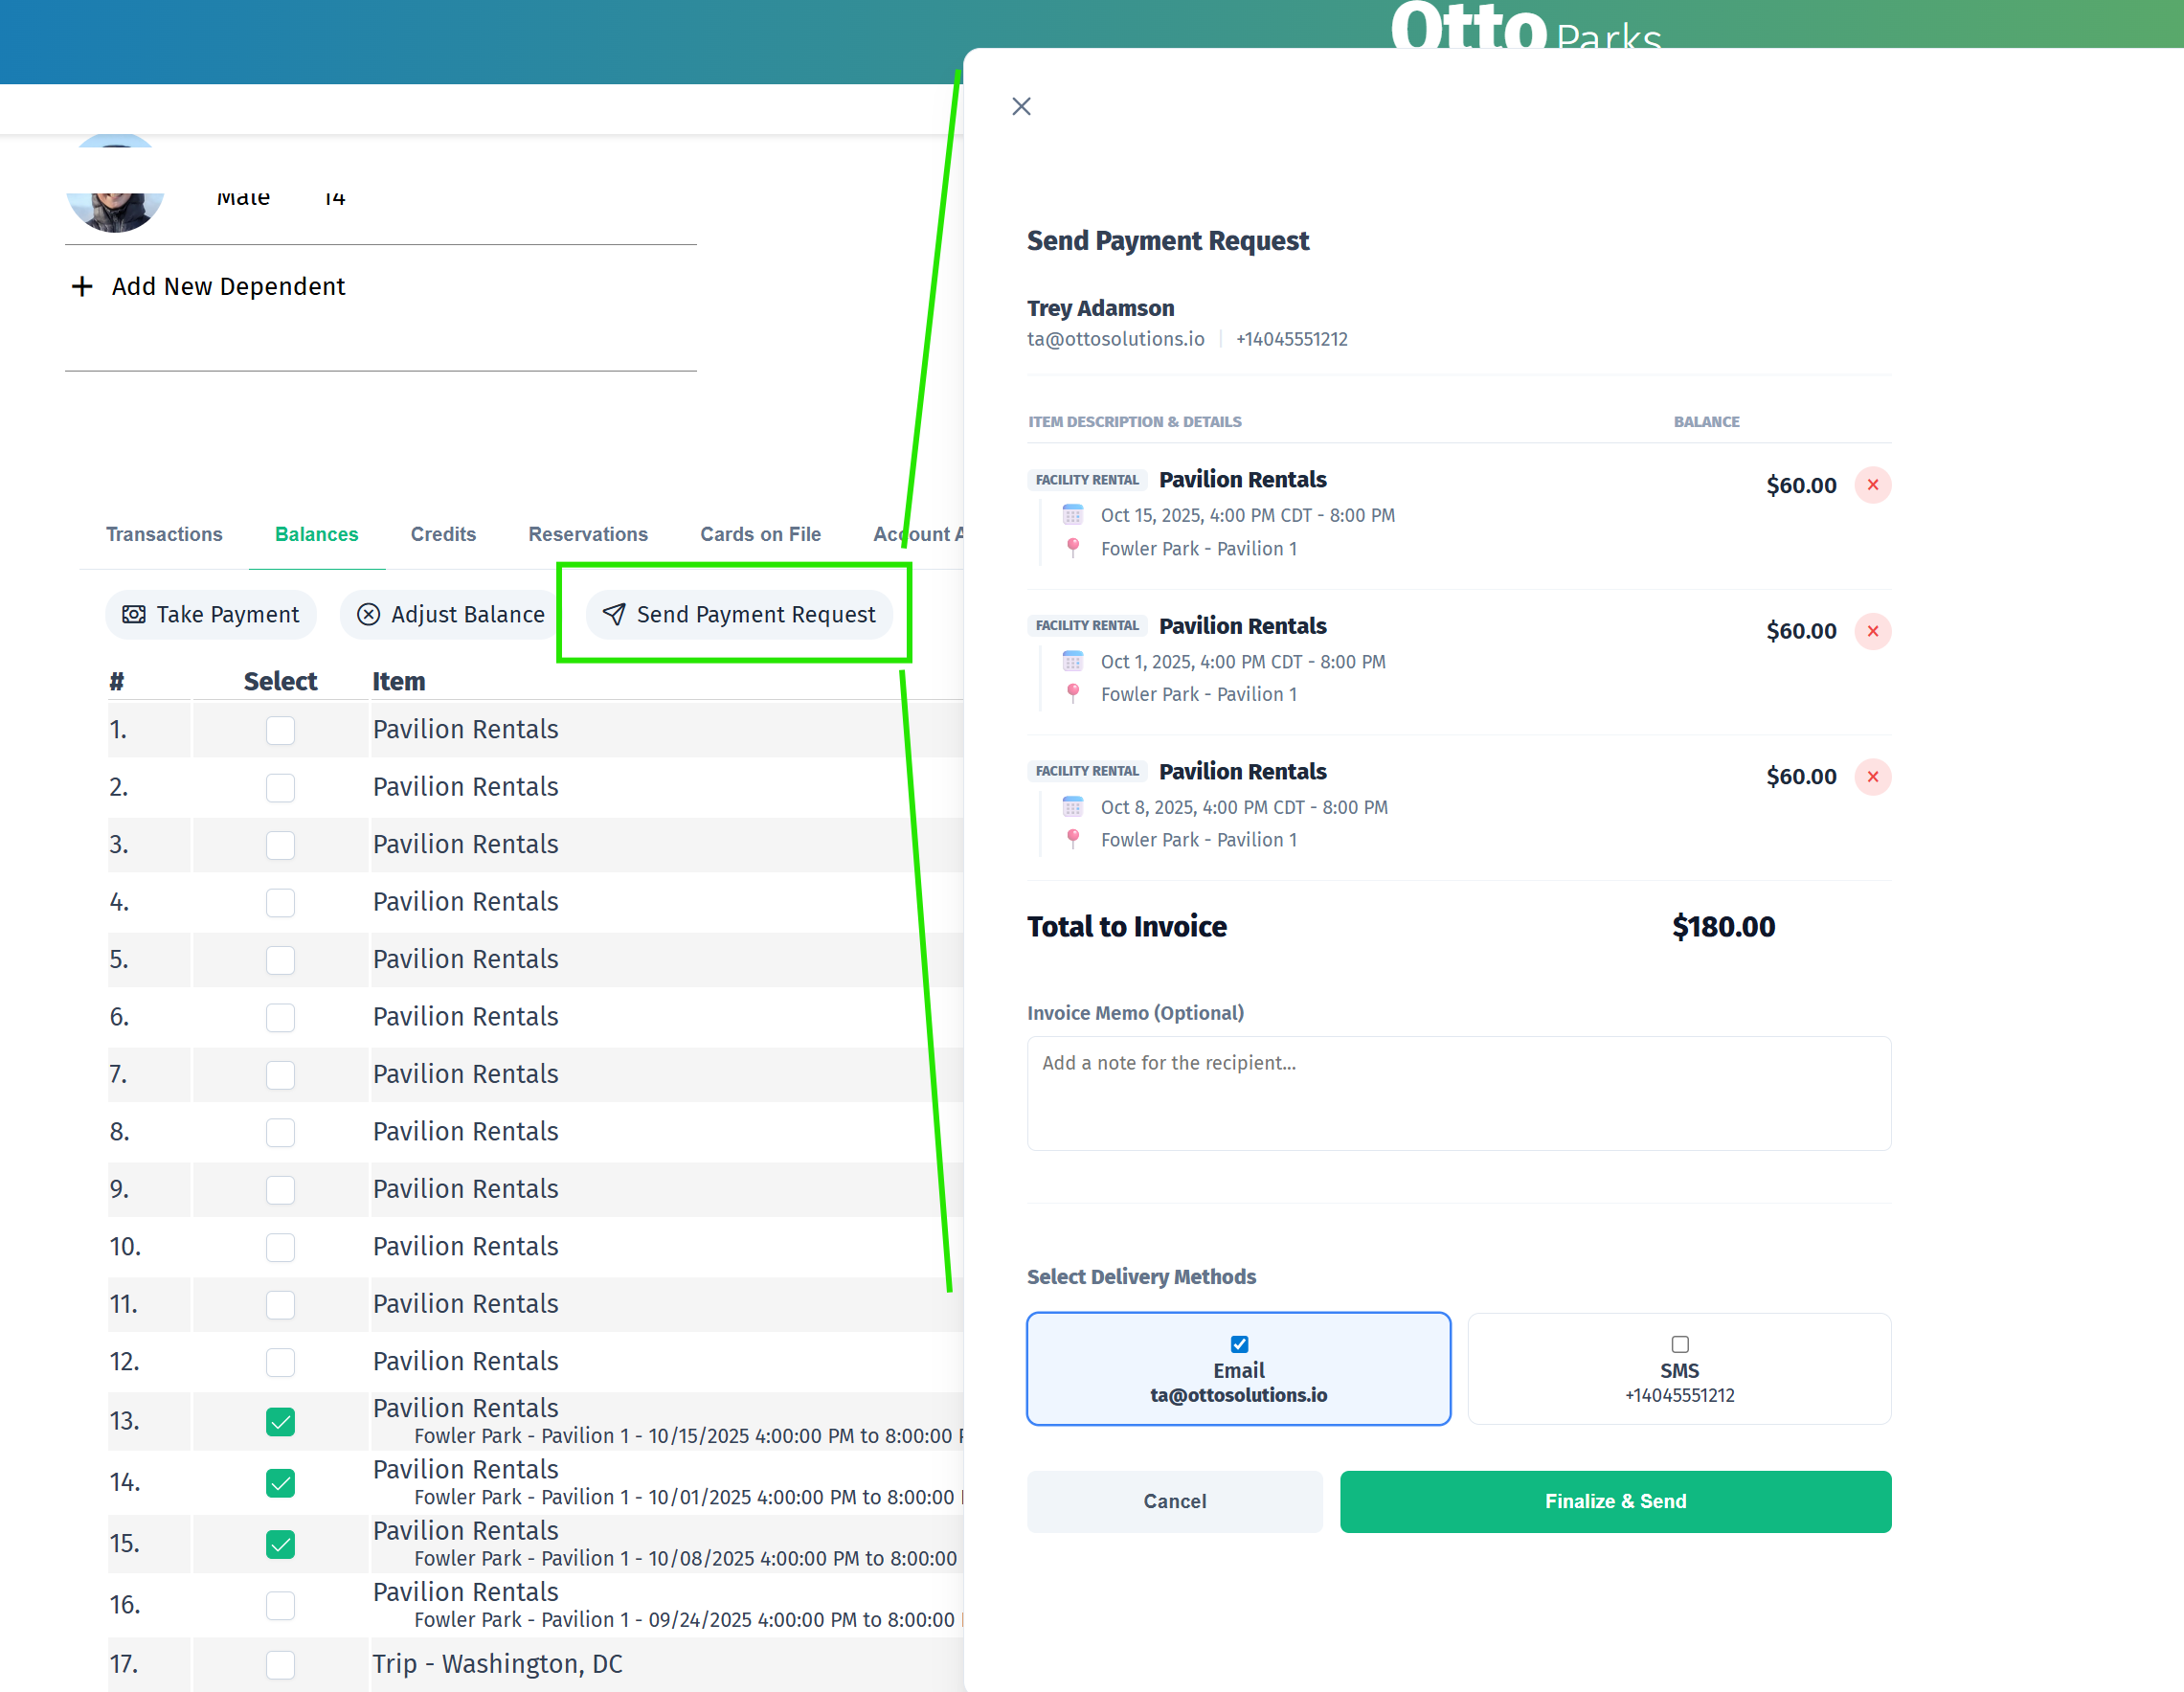
Task: Open the Cards on File tab
Action: click(760, 534)
